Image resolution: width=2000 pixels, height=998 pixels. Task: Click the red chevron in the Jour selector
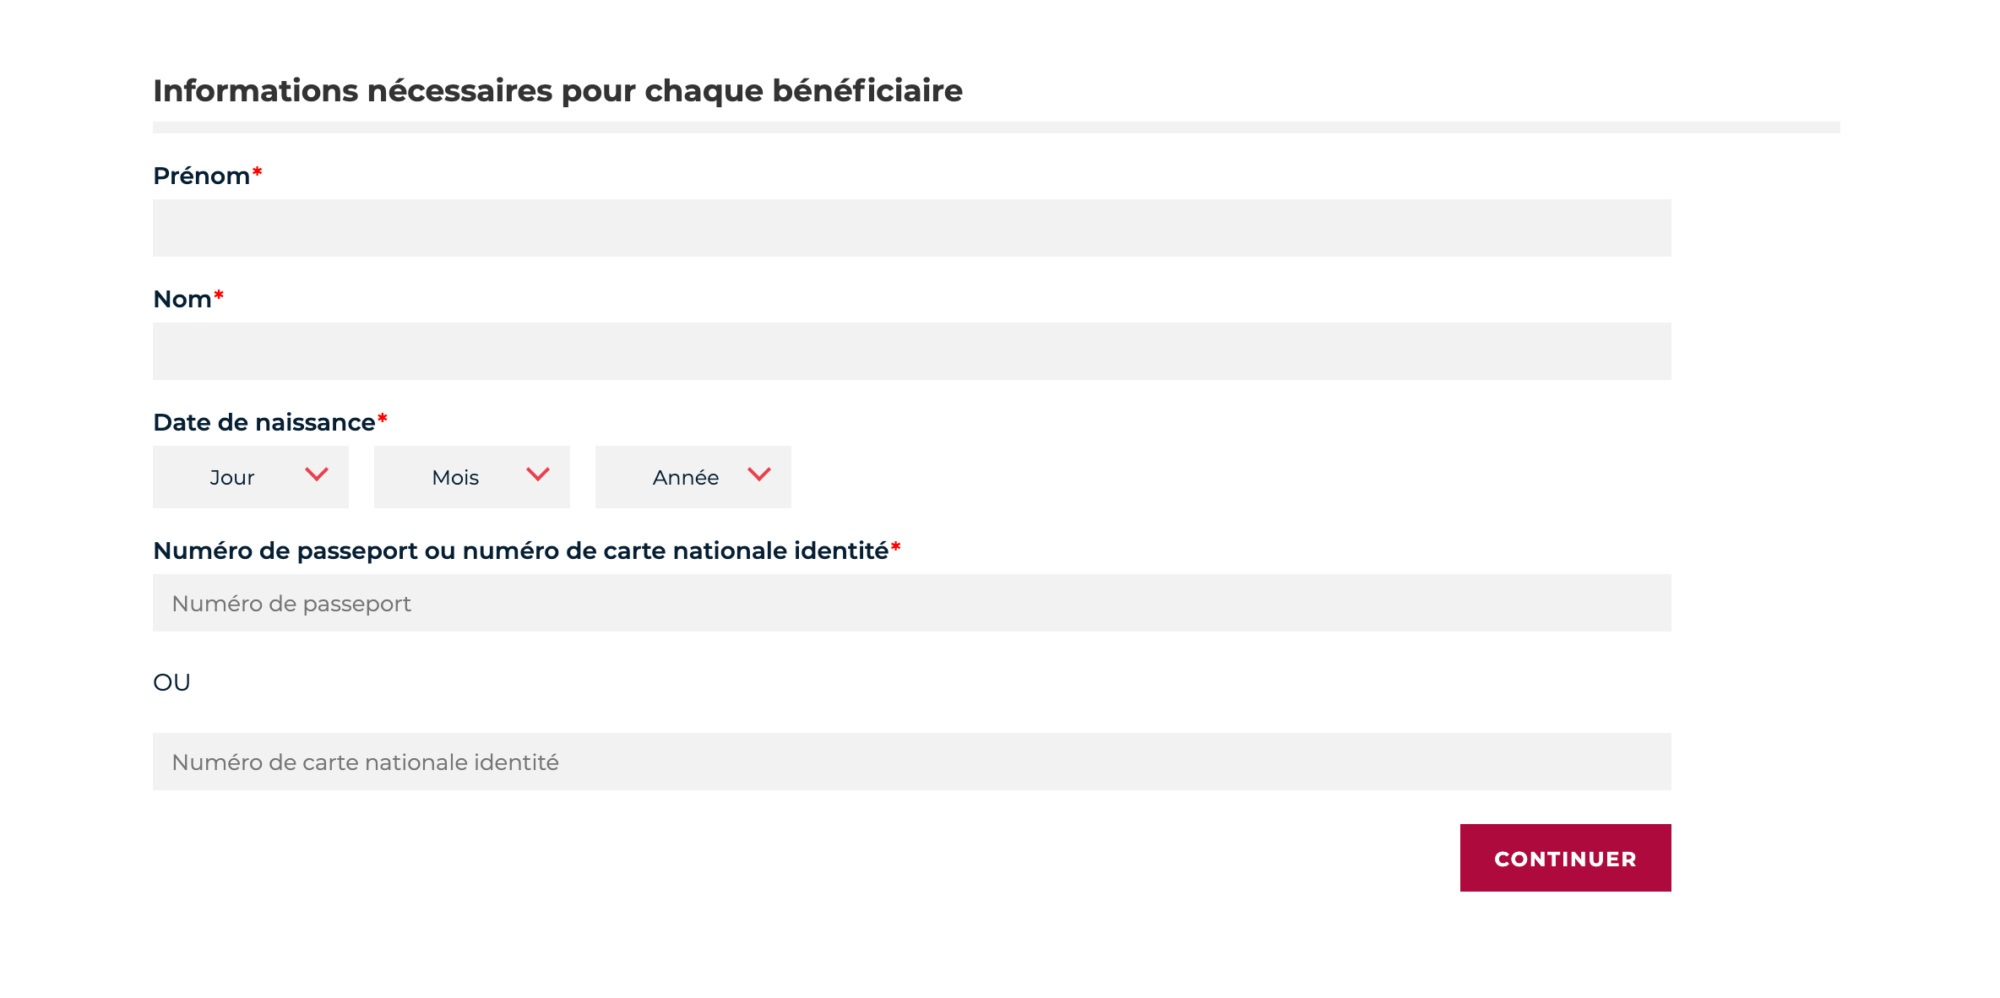[x=316, y=474]
